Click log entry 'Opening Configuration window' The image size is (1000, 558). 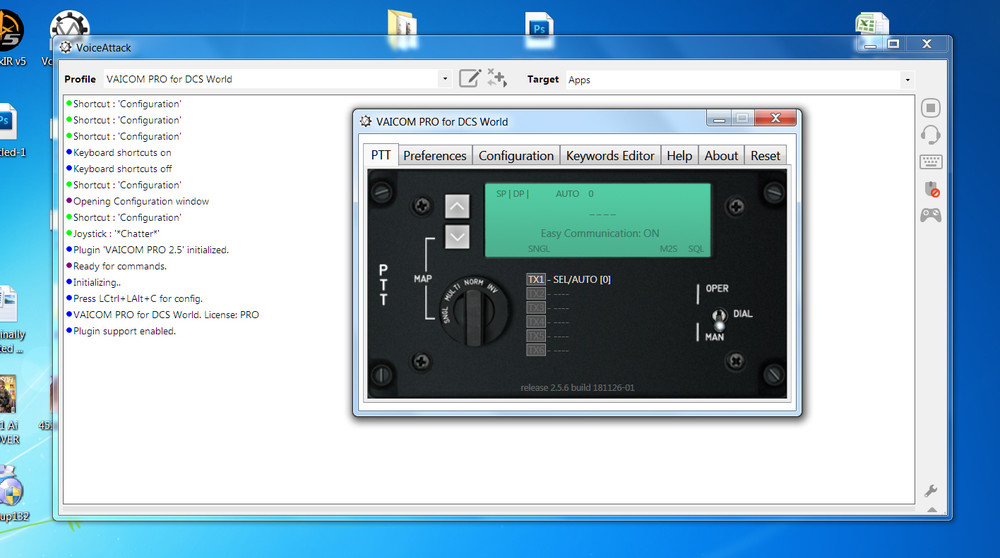141,201
